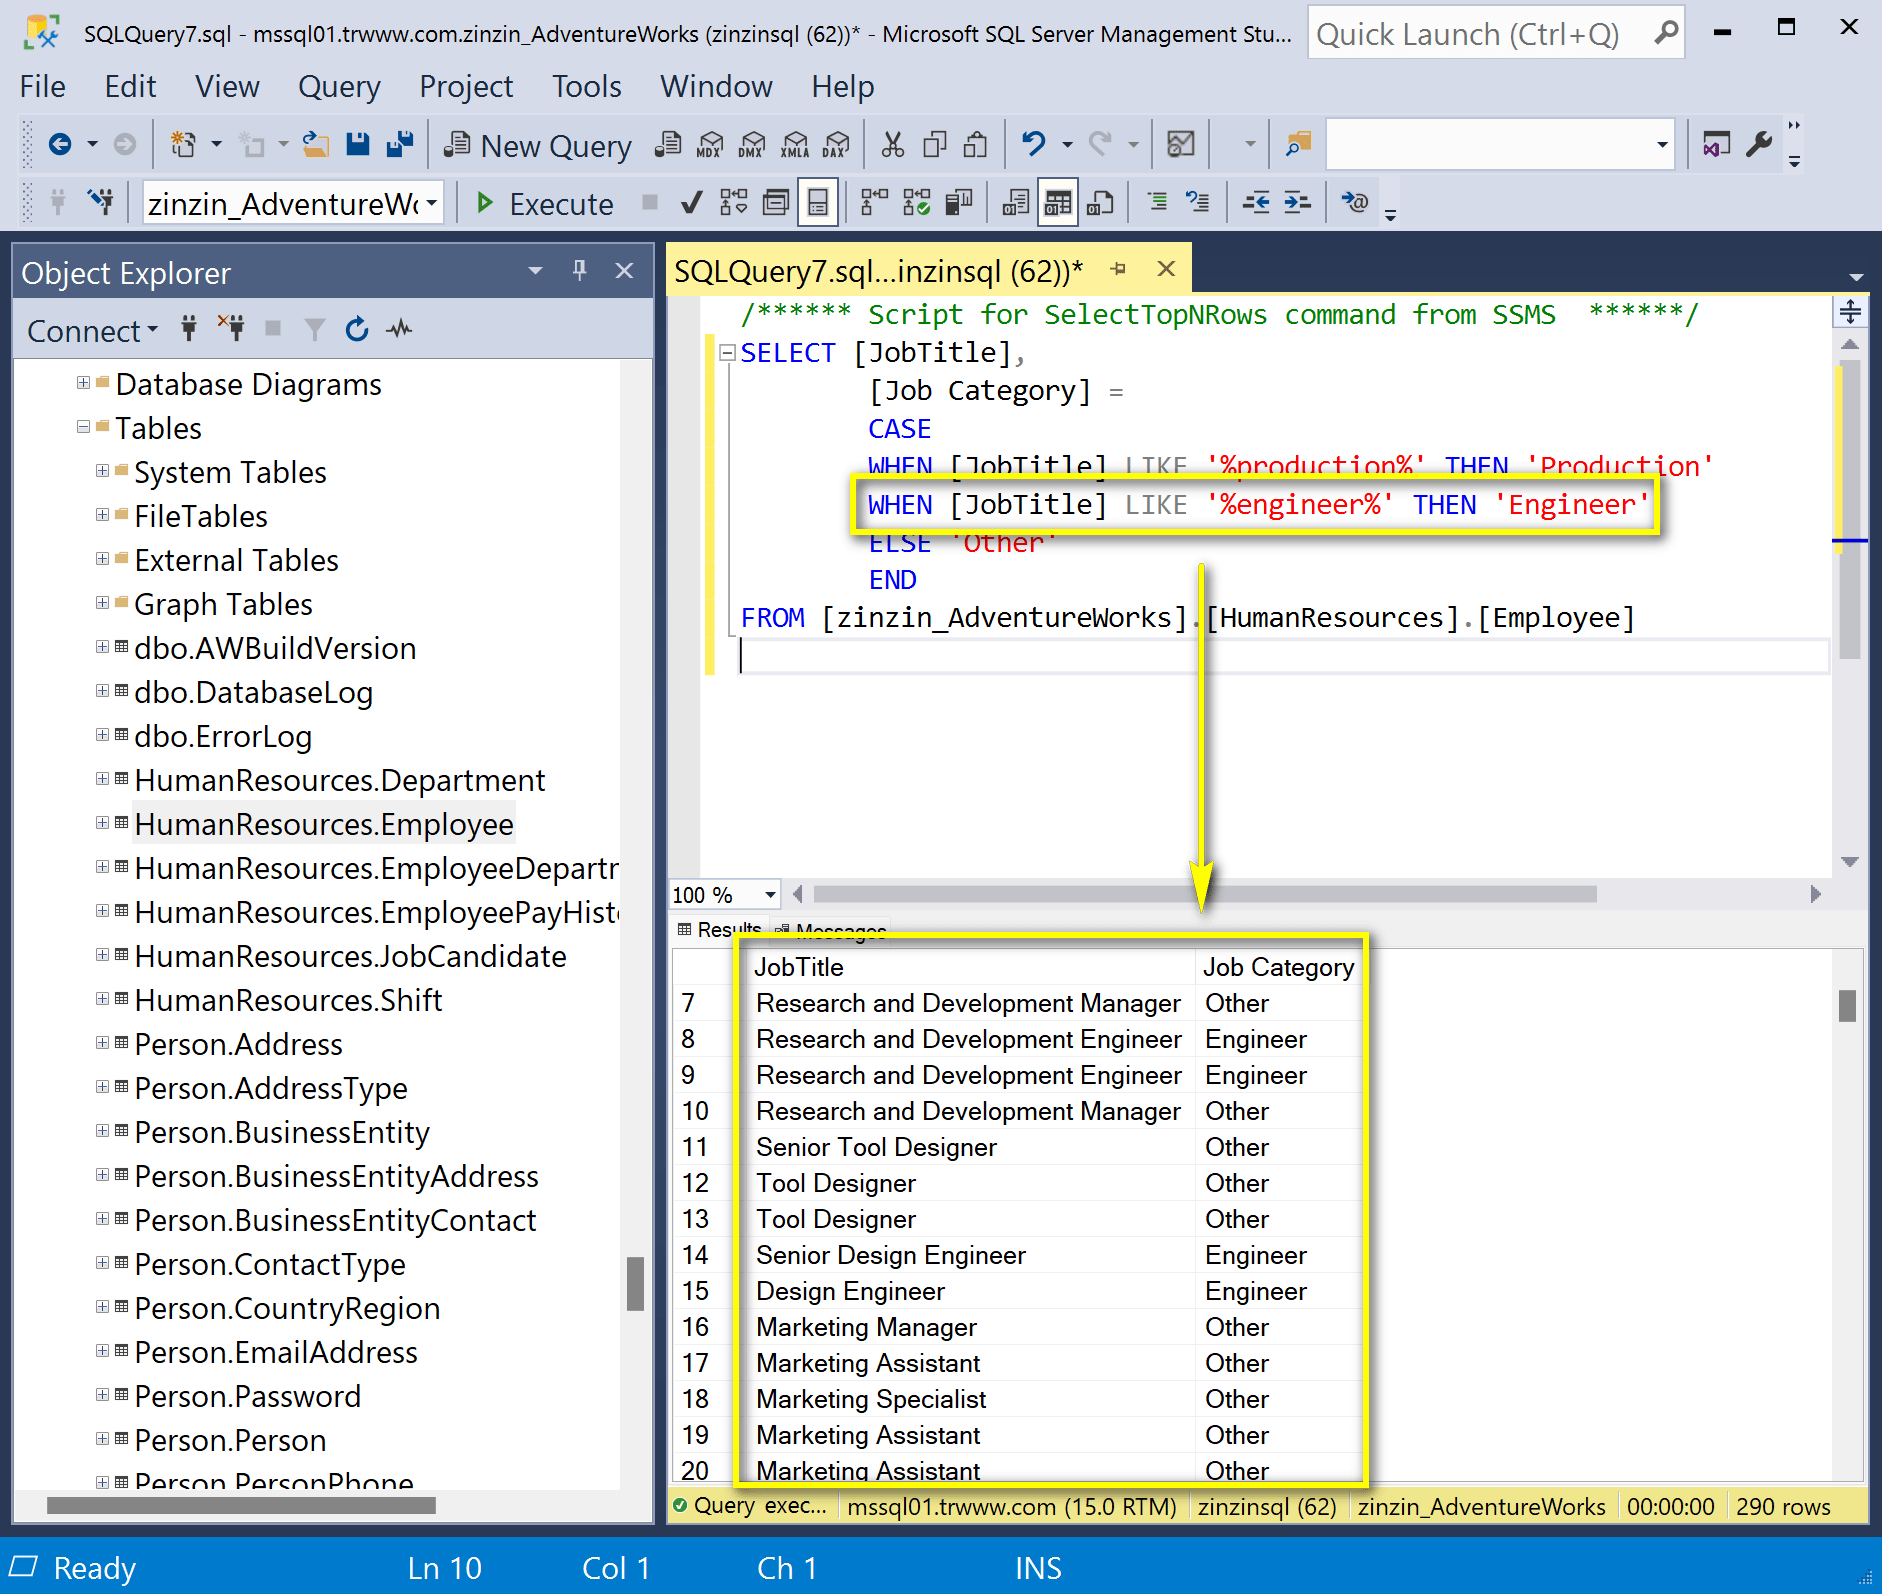Click the results grid vertical scrollbar thumb

tap(1847, 1006)
